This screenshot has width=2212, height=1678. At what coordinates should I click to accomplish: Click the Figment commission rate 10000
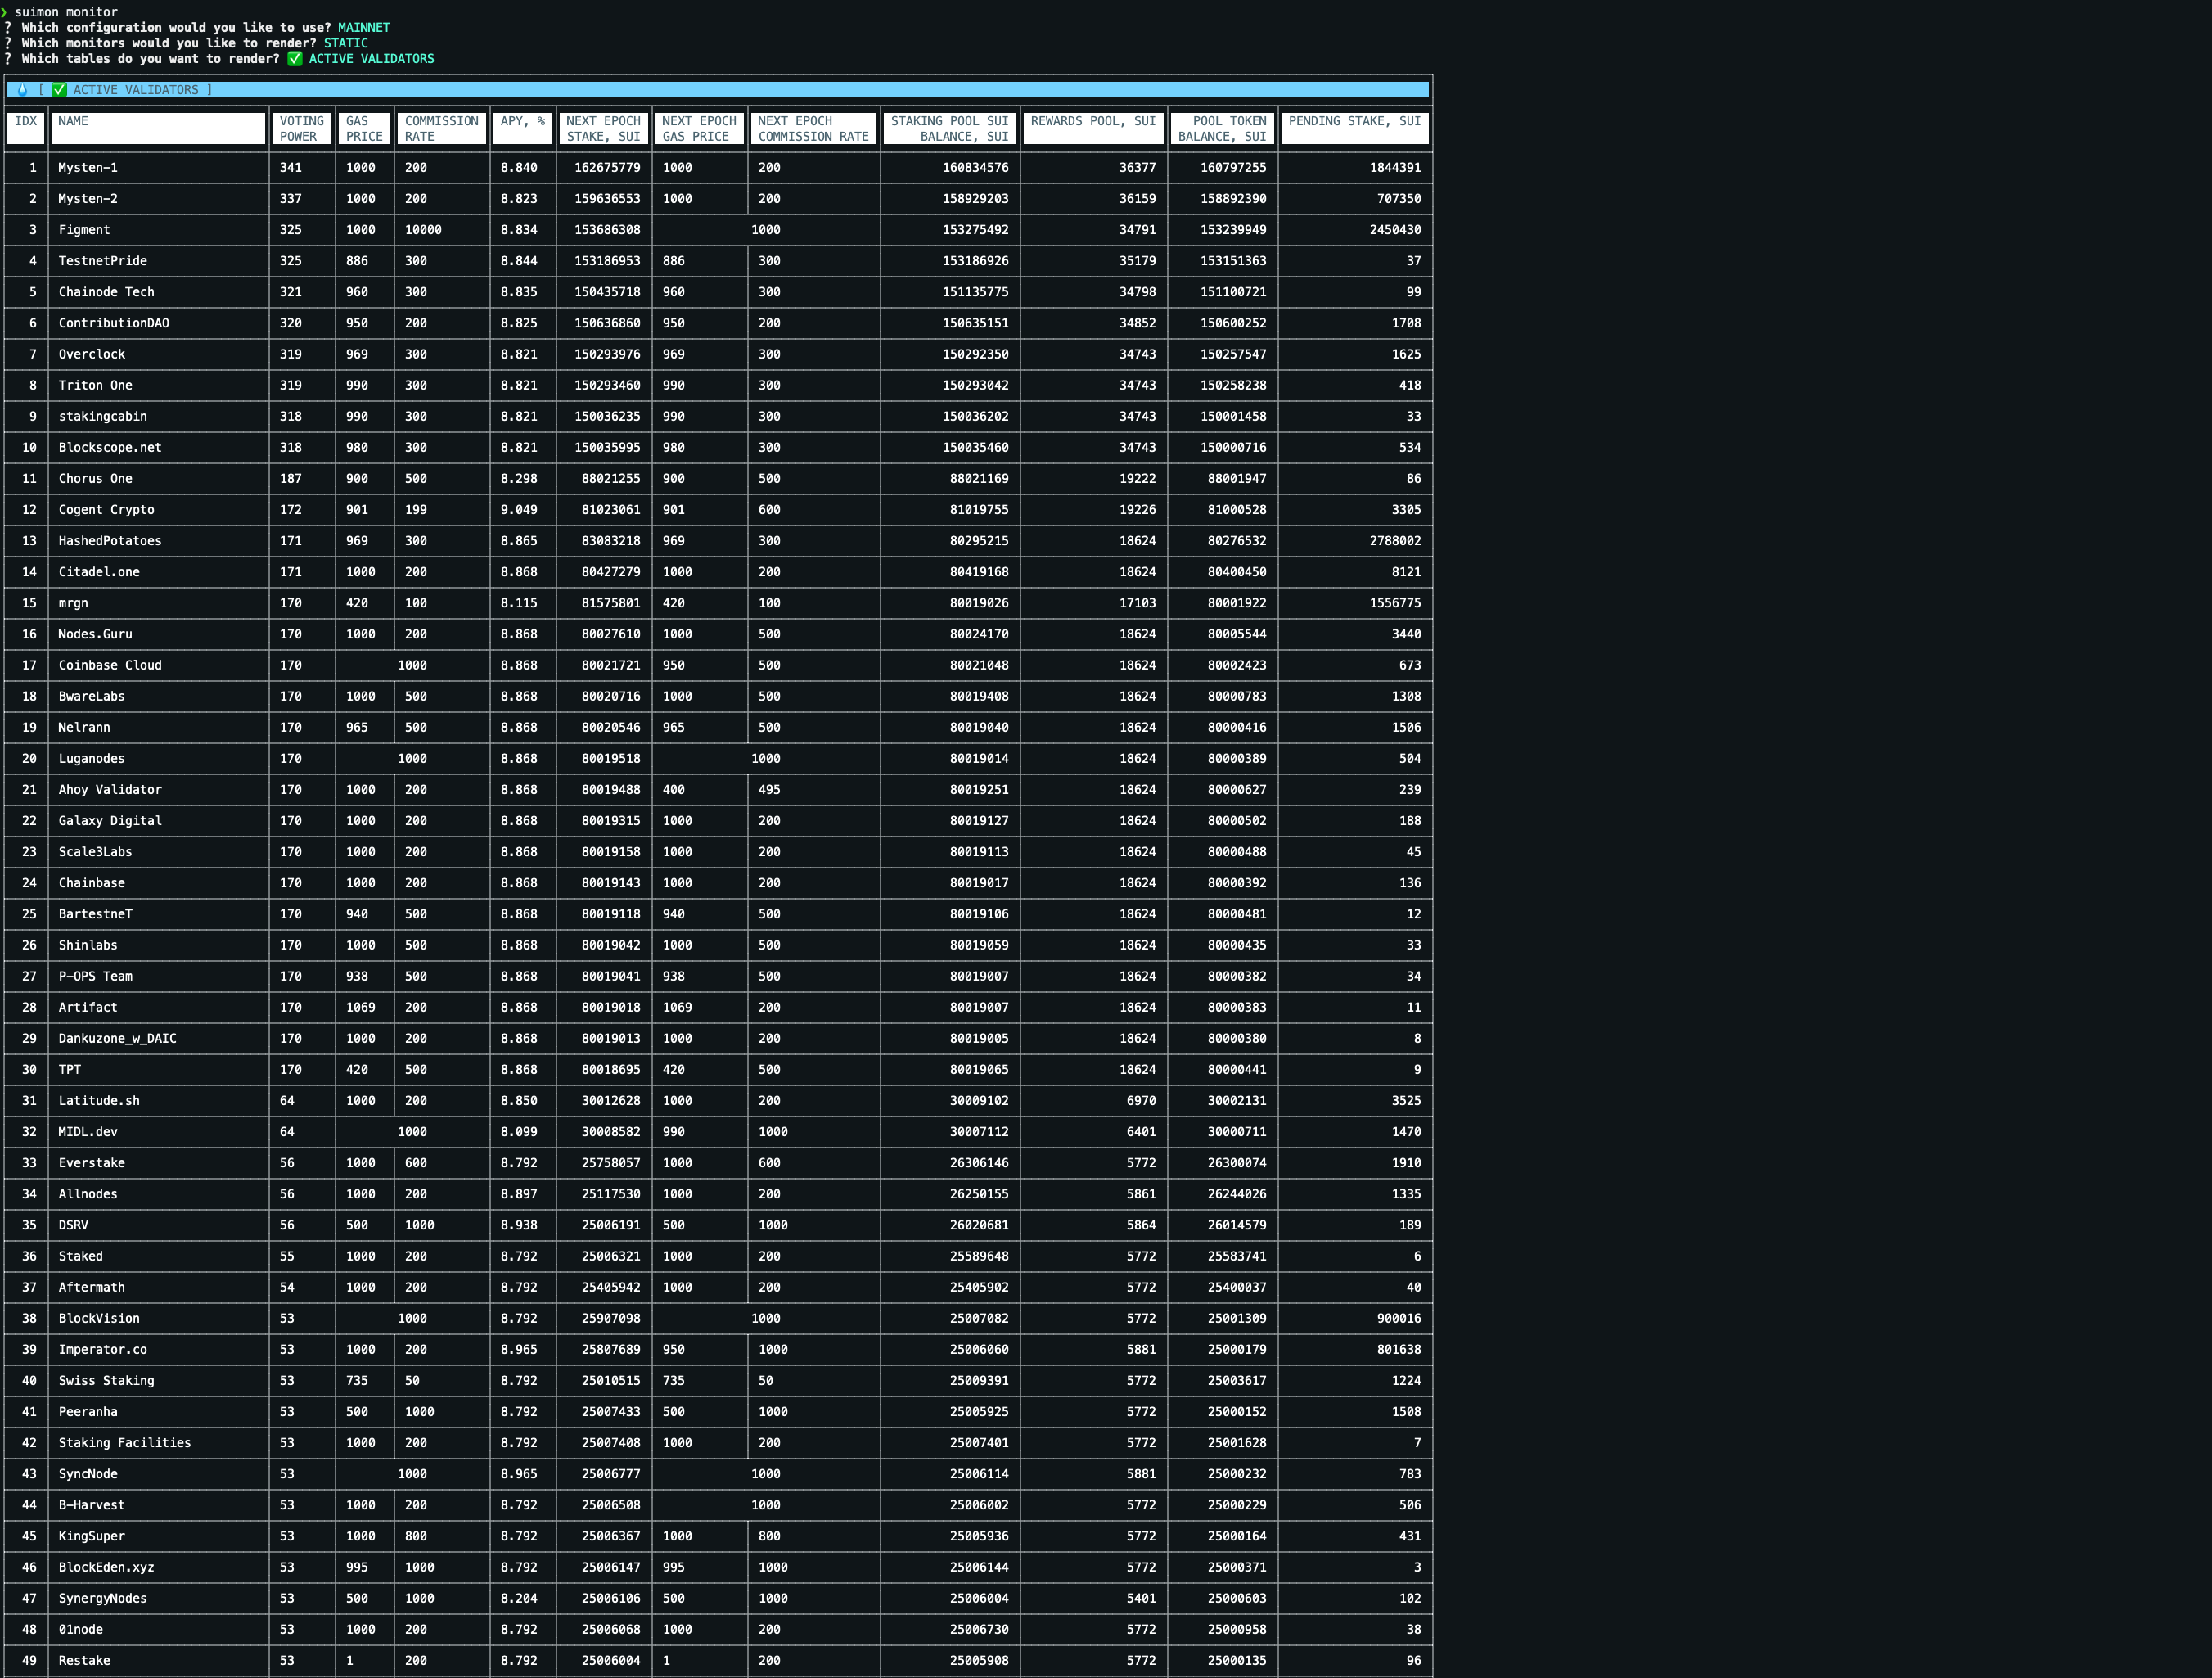[x=423, y=230]
